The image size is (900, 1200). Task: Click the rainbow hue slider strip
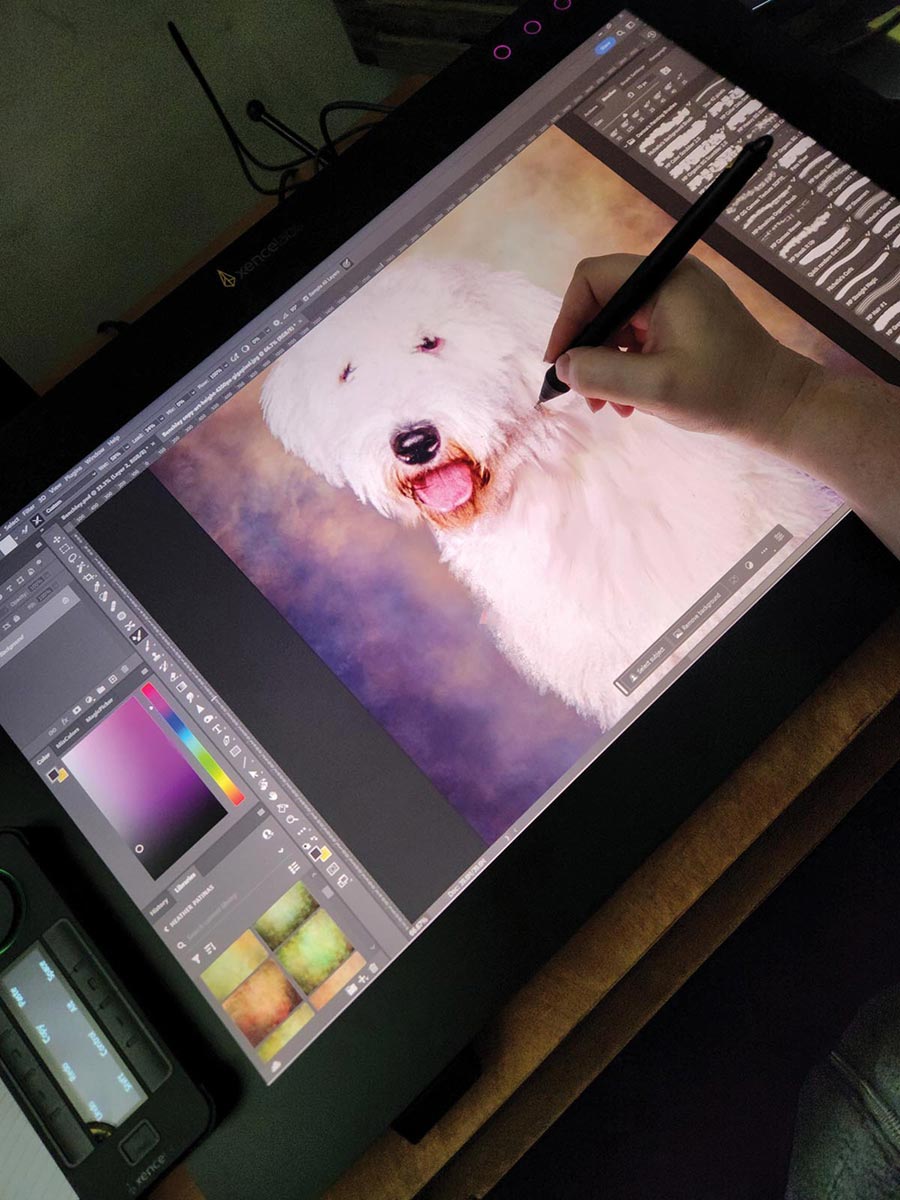click(x=194, y=742)
